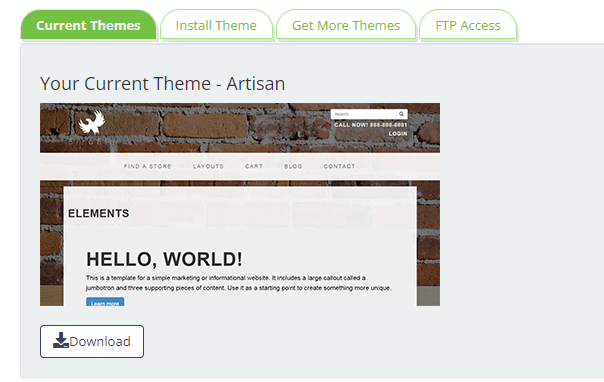
Task: Click LOGIN in the theme preview
Action: (x=398, y=134)
